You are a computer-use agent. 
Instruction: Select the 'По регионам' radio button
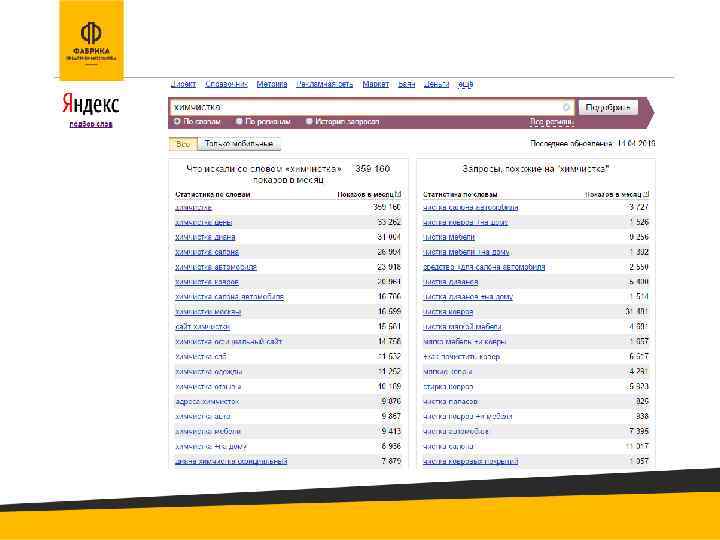click(x=239, y=122)
